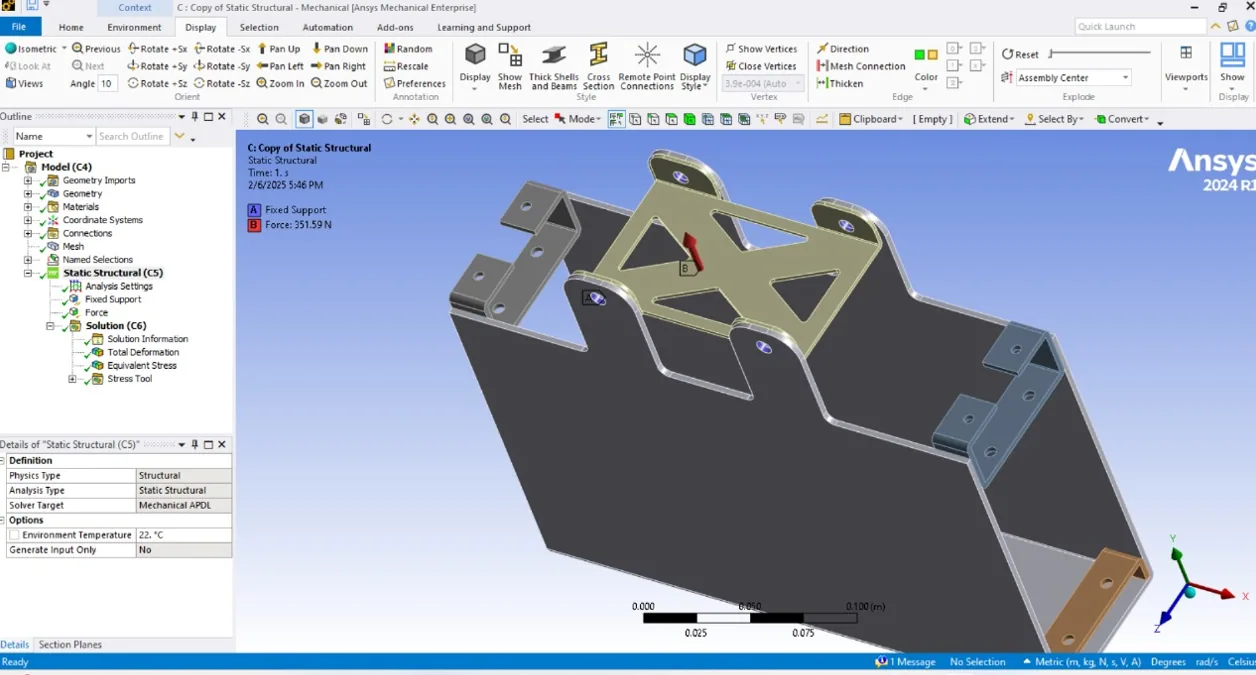Screen dimensions: 1256x675
Task: Click the green edge Color swatch
Action: 920,55
